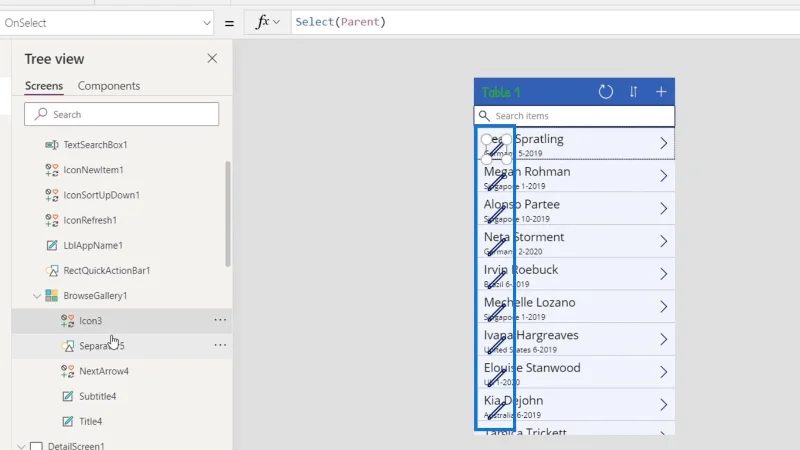
Task: Expand the fx formula options chevron
Action: (x=277, y=22)
